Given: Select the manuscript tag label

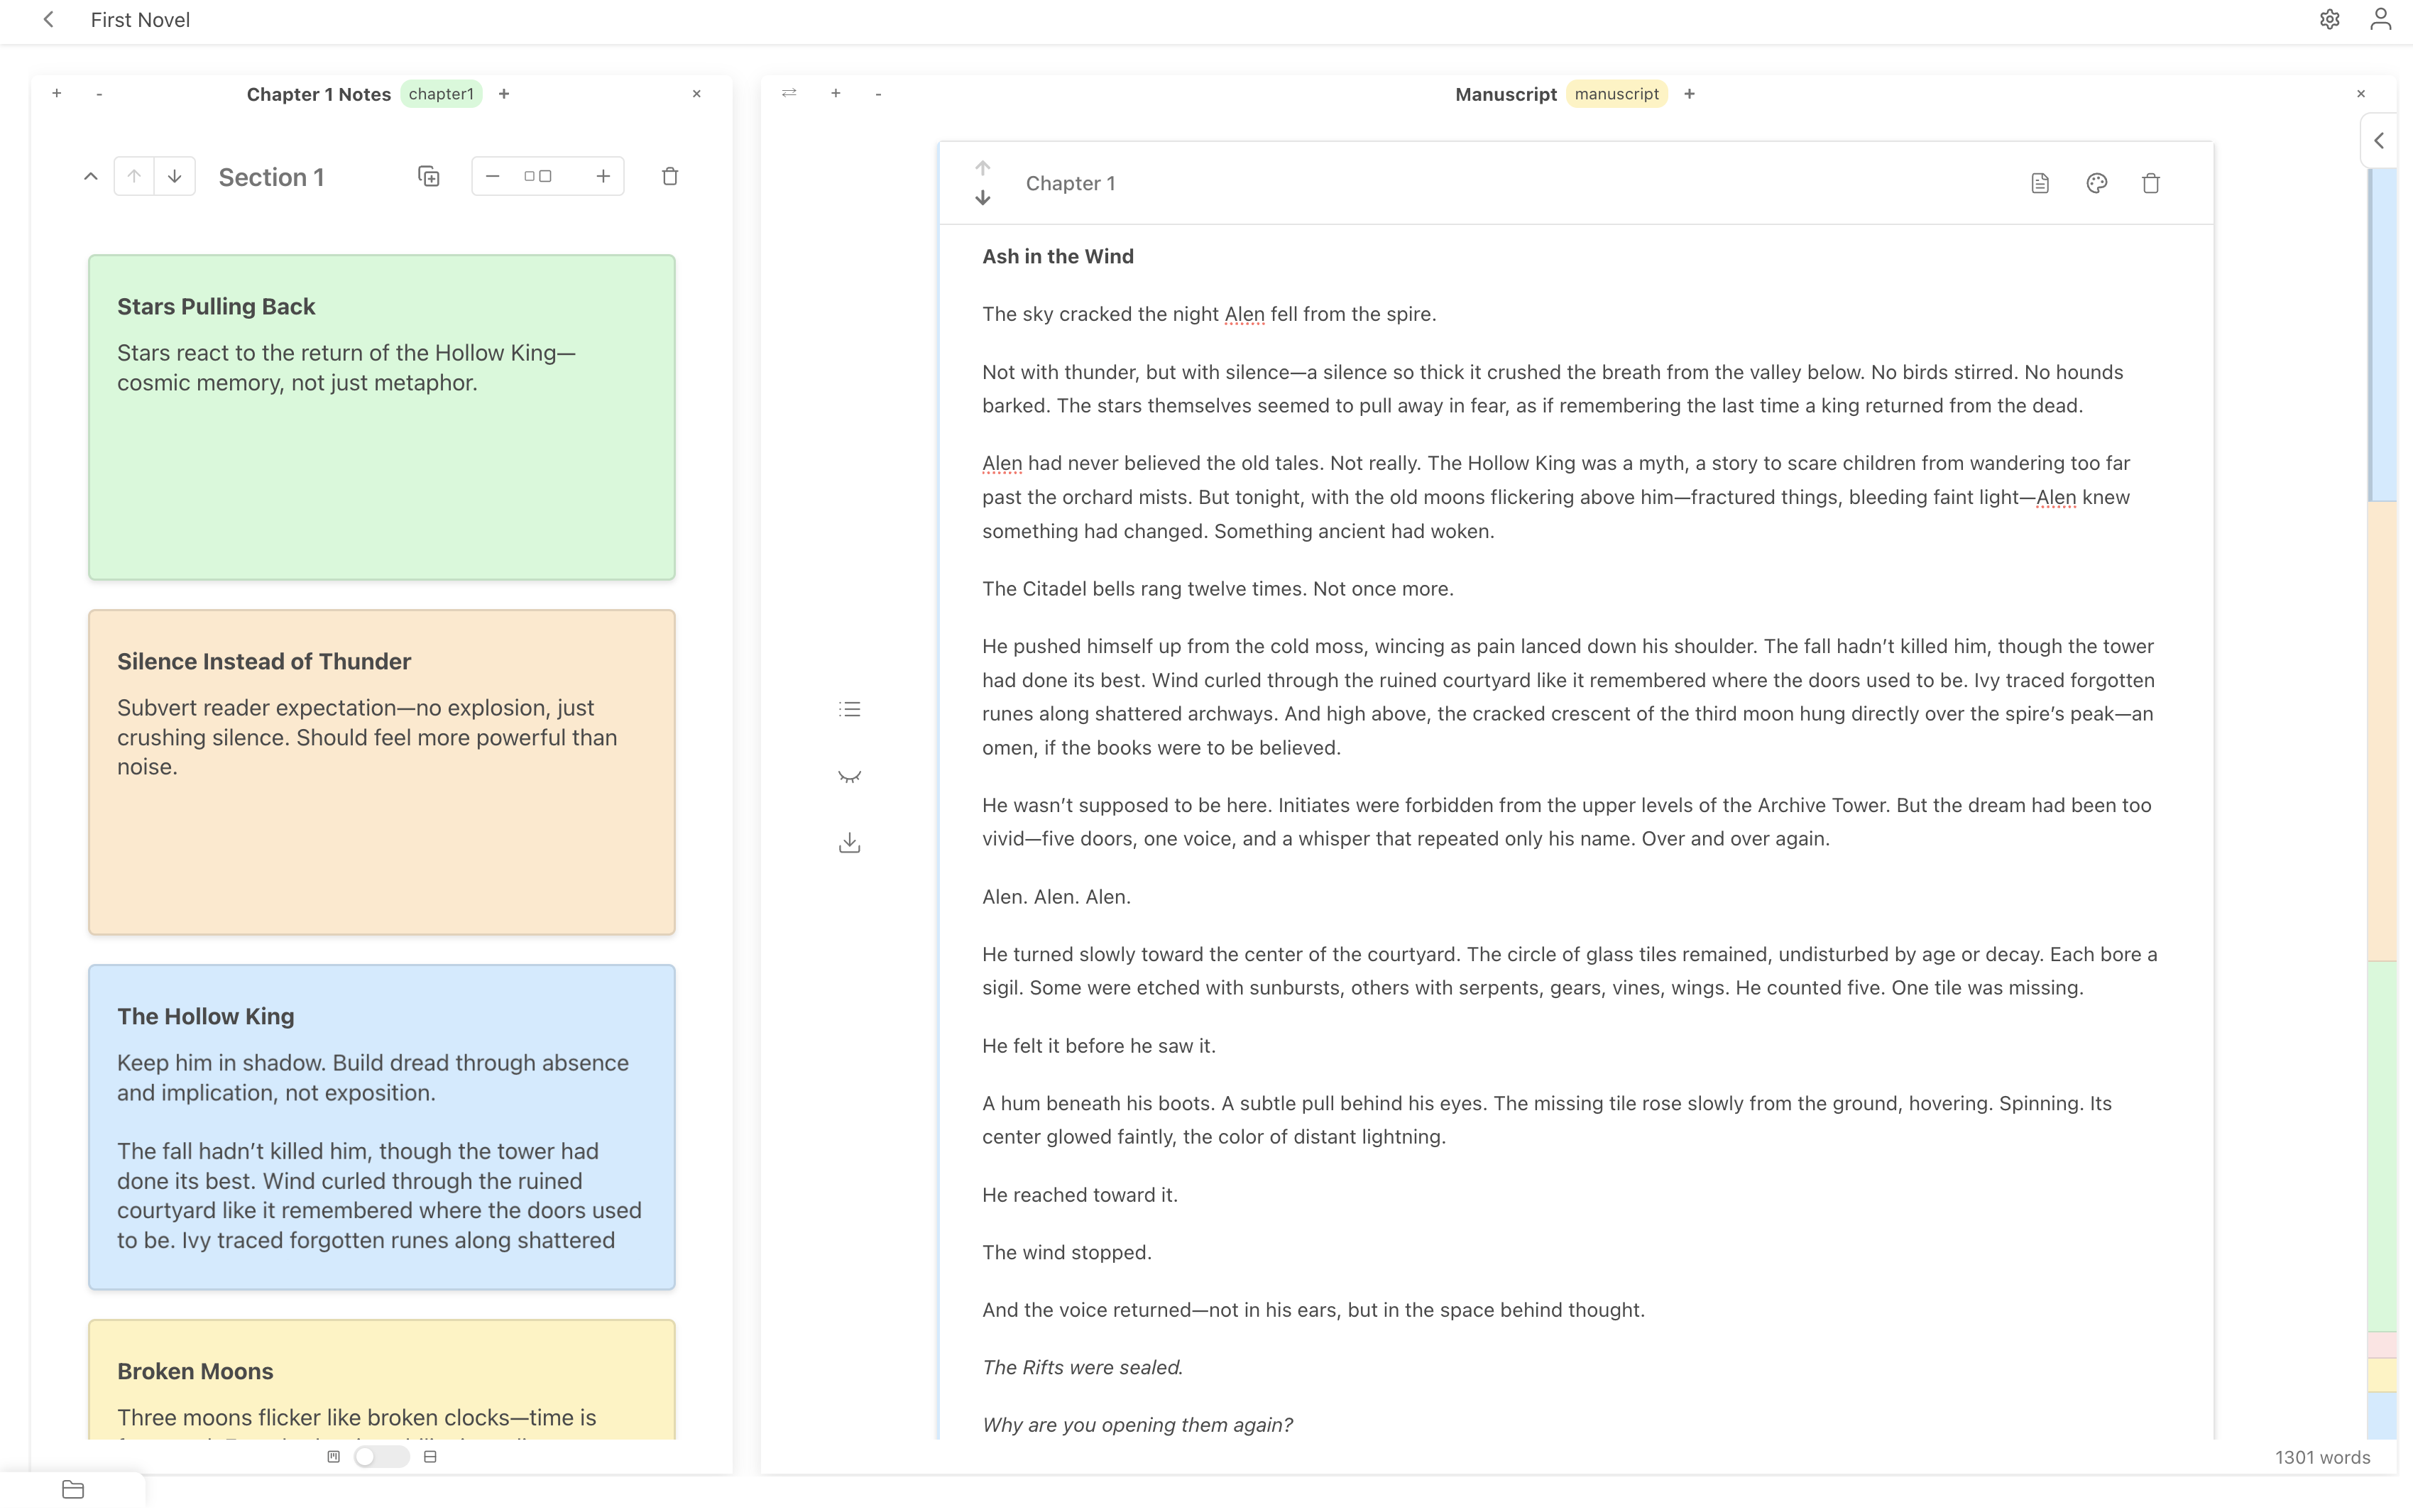Looking at the screenshot, I should pos(1616,94).
